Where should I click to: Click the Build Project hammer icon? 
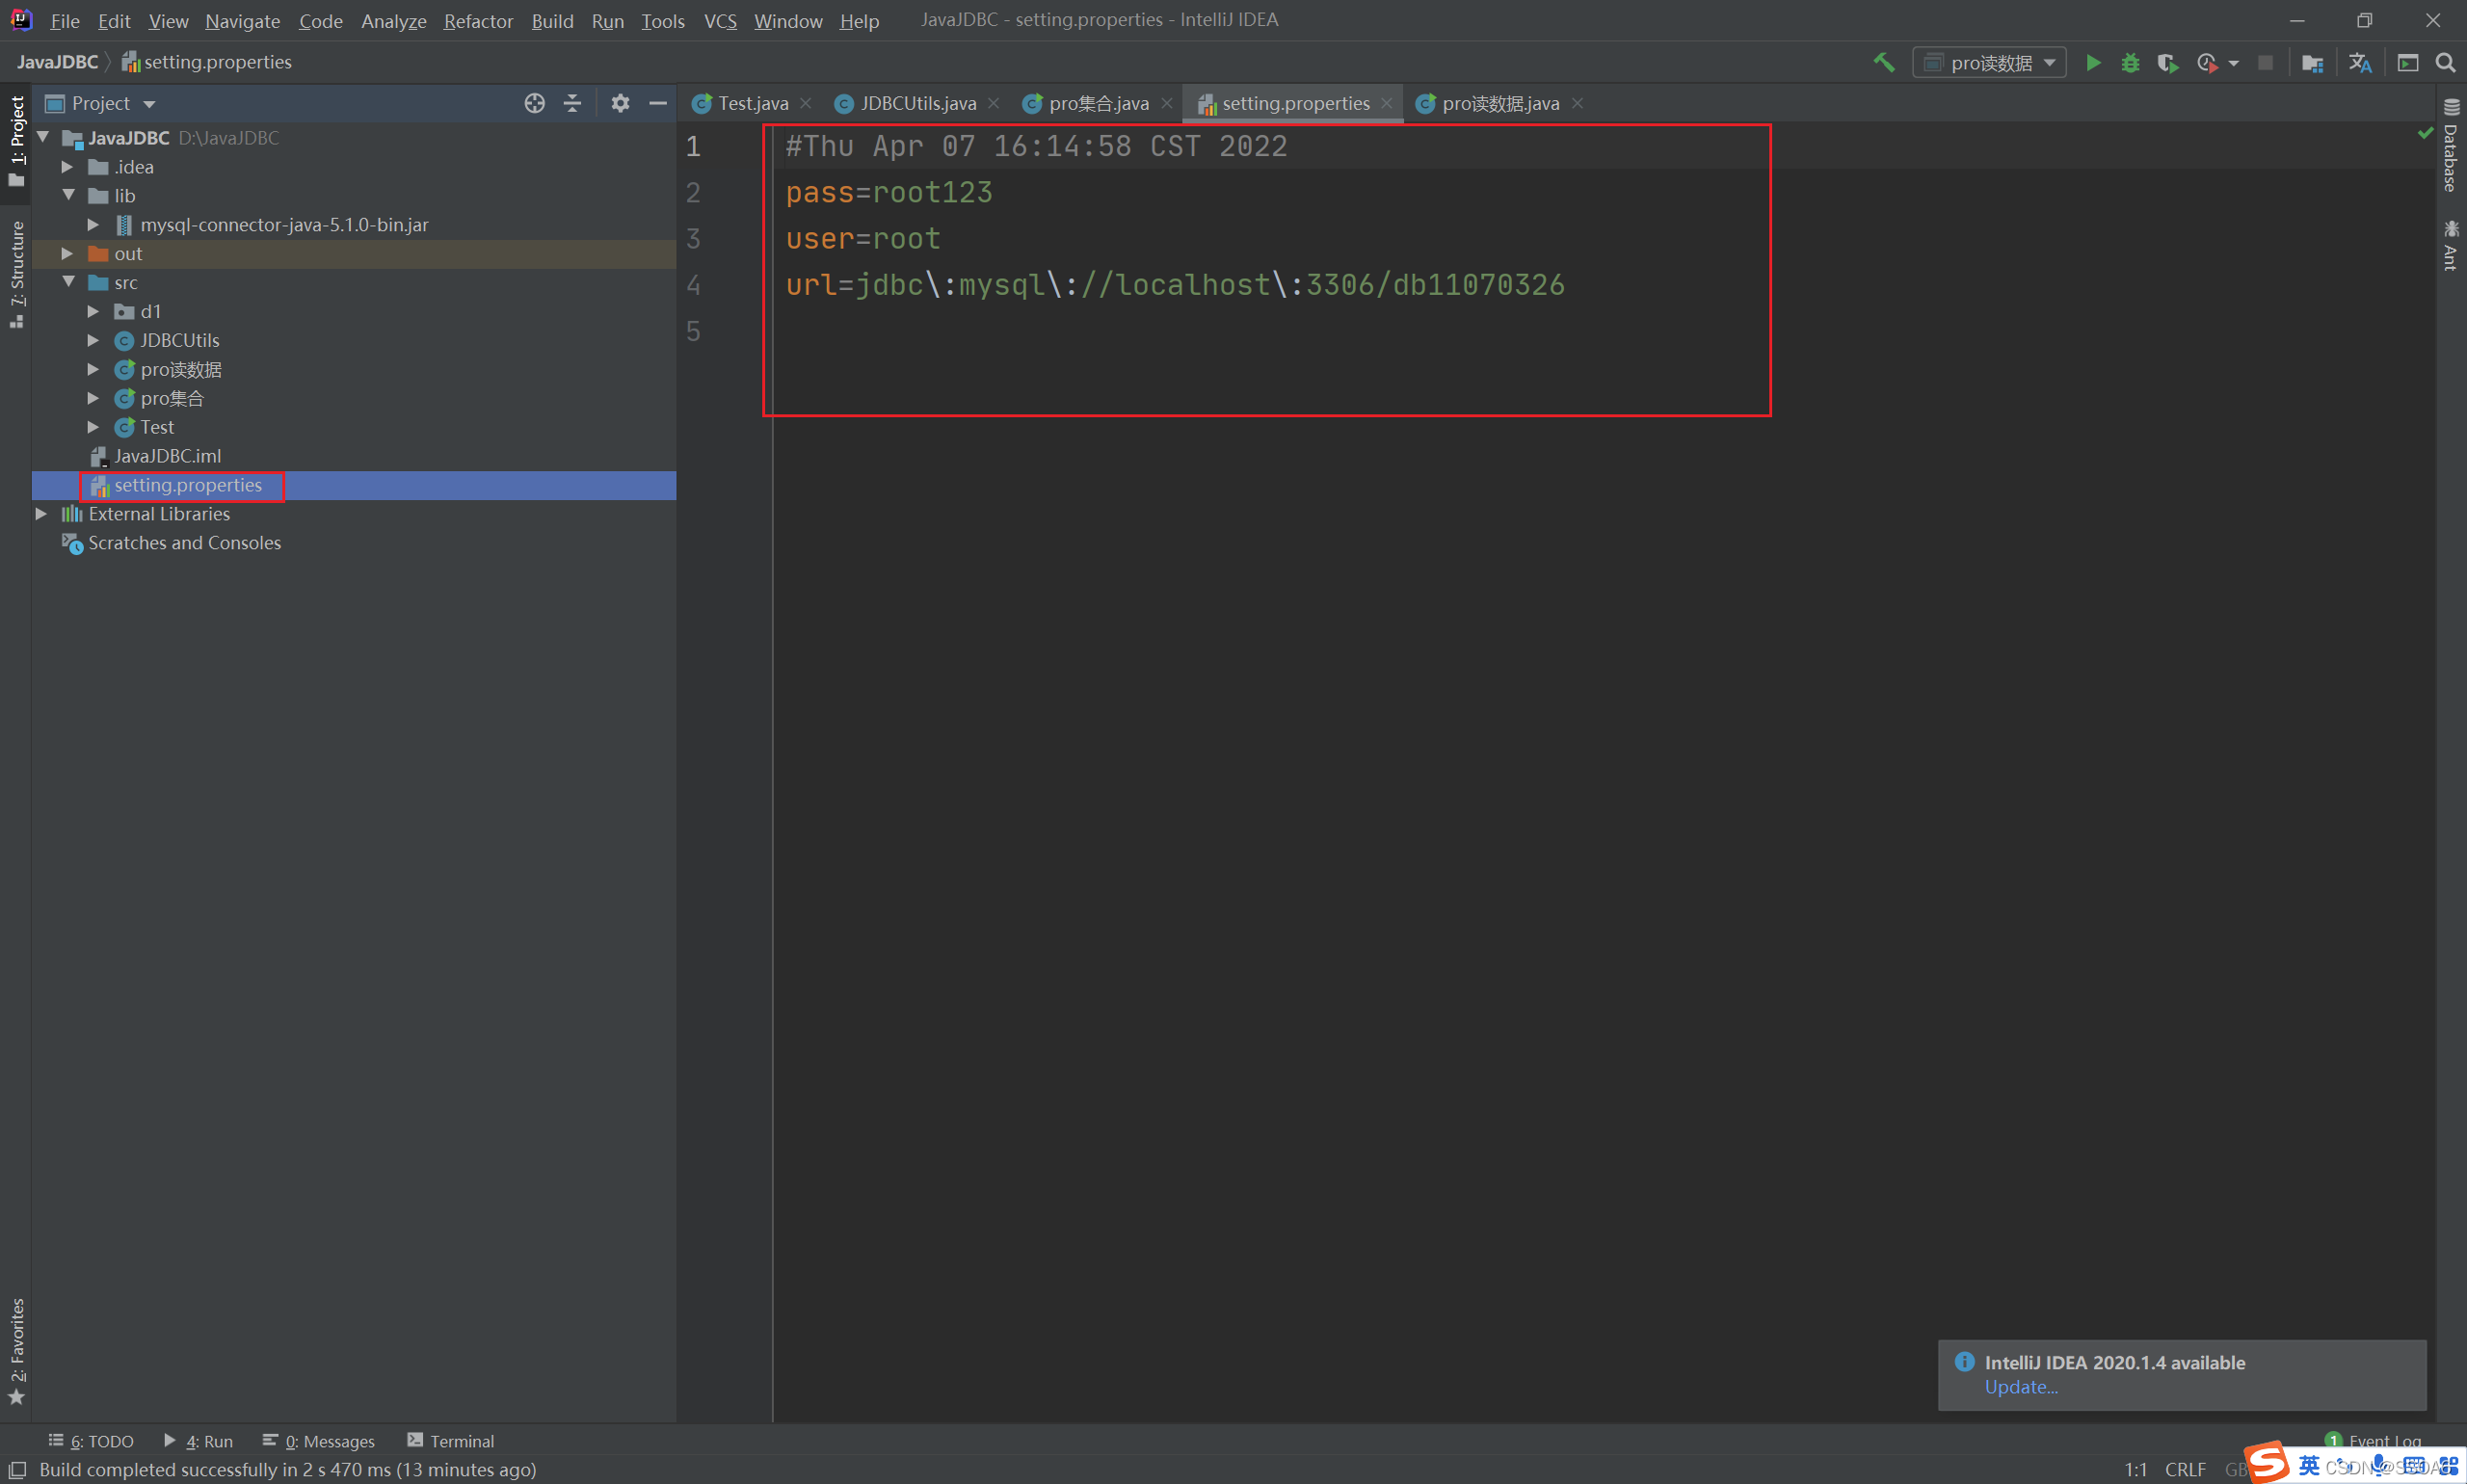coord(1884,63)
